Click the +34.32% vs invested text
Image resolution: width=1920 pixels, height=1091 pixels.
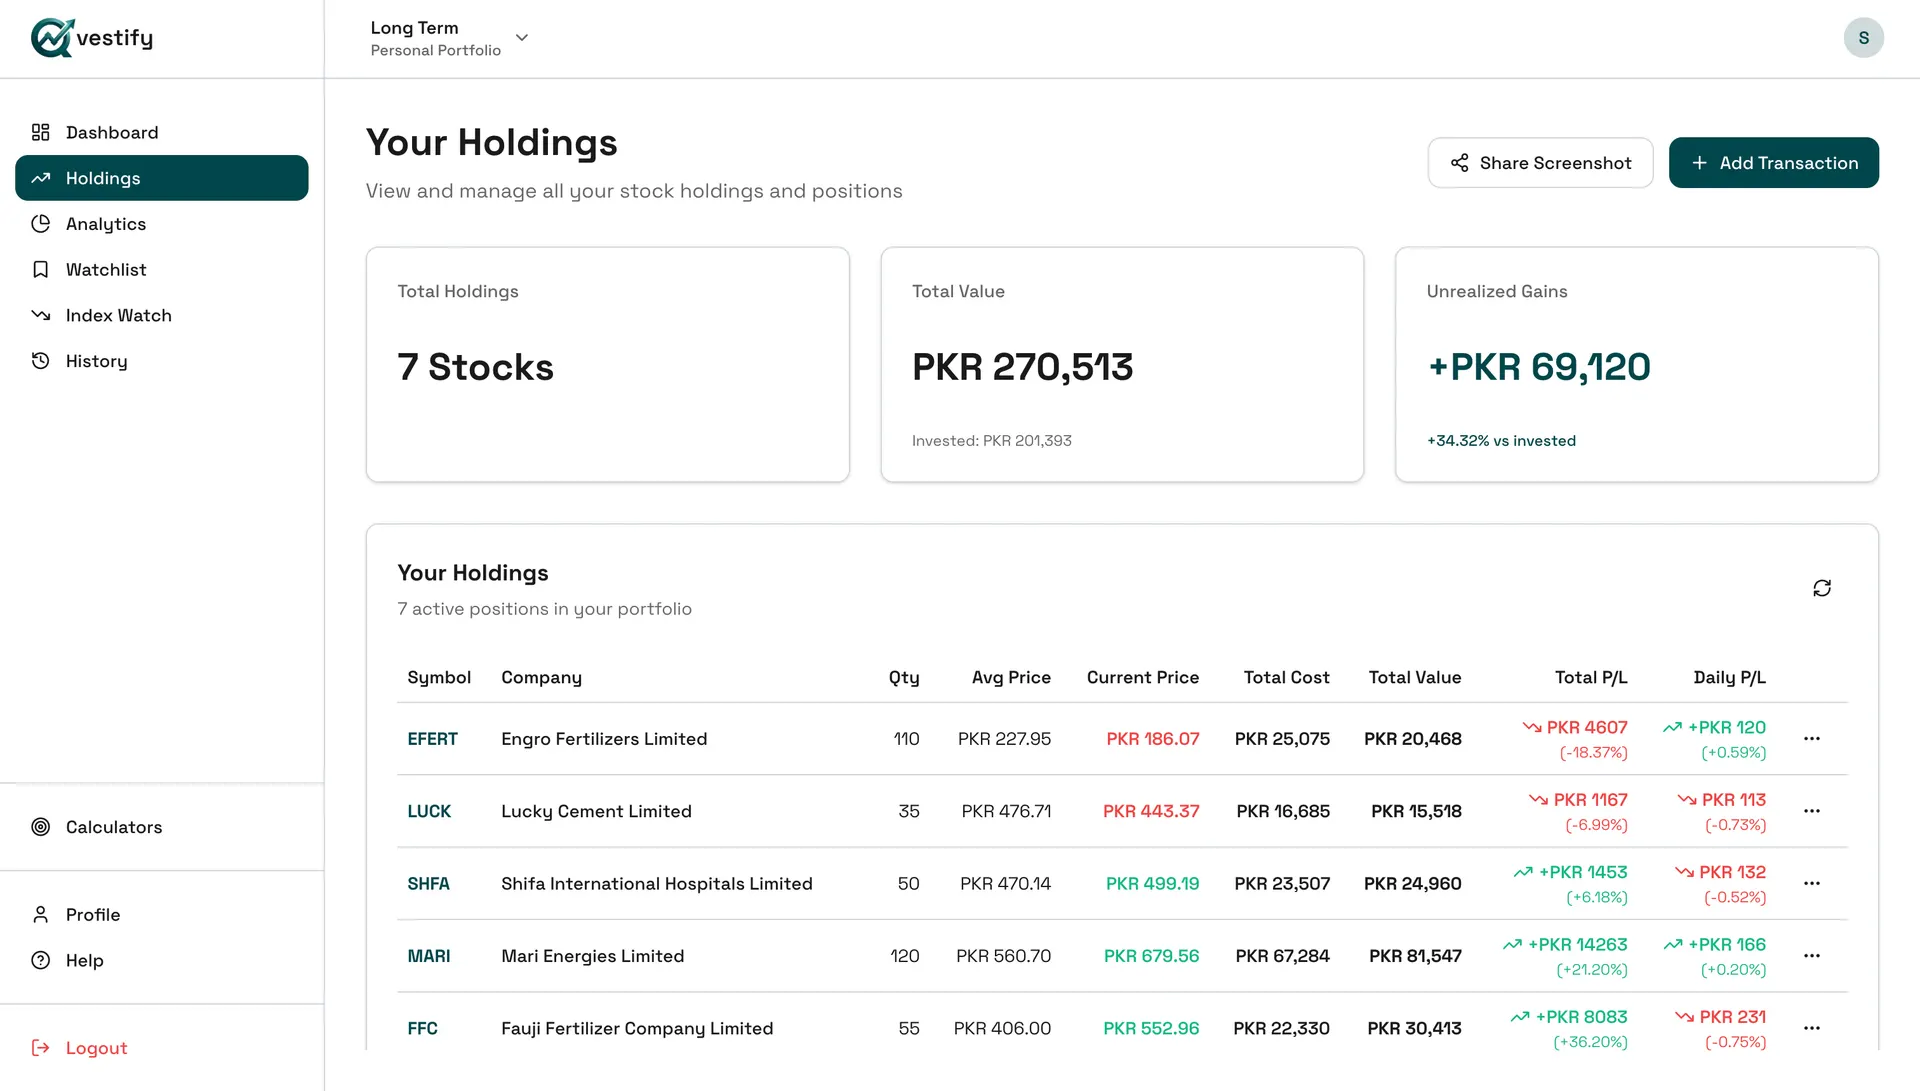pos(1501,441)
